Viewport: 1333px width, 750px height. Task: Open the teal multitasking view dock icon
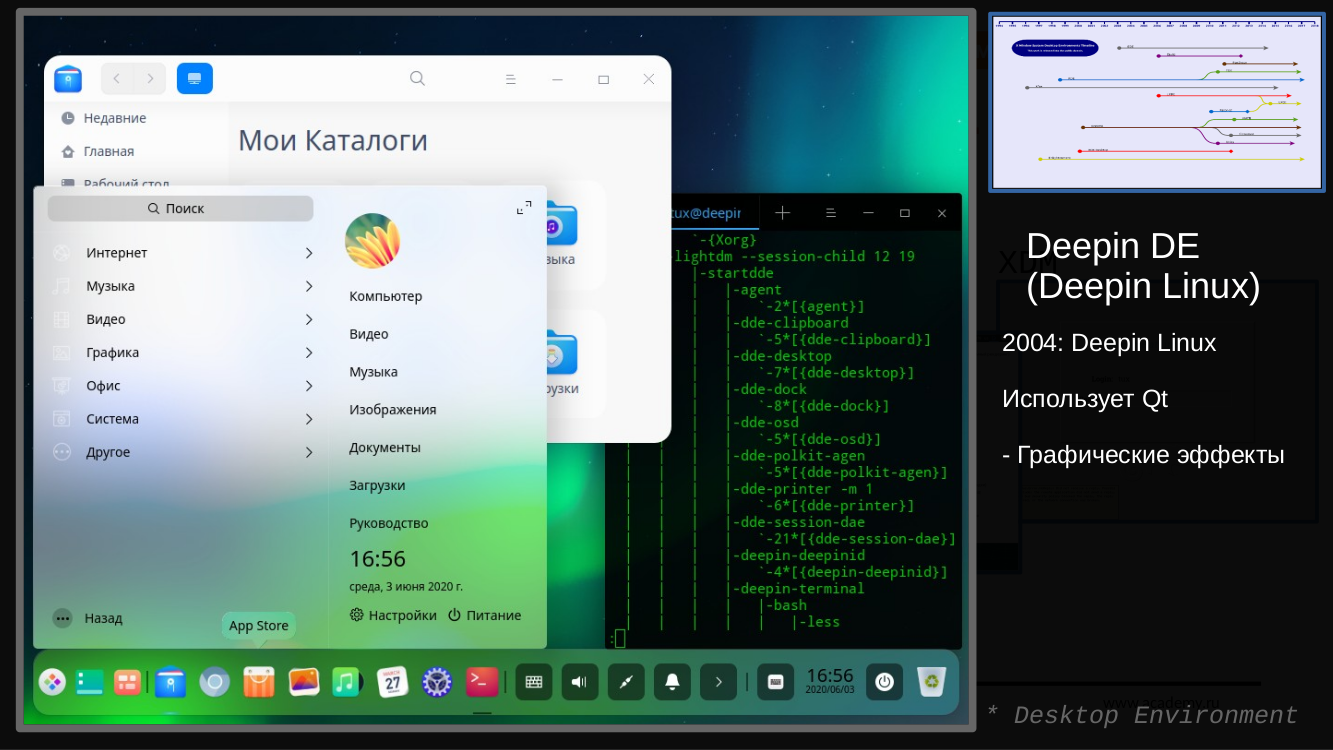tap(90, 682)
